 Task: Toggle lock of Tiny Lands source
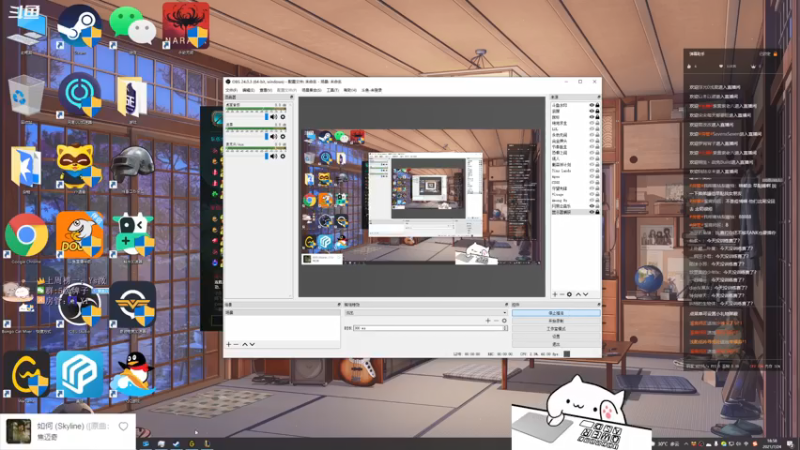(x=597, y=171)
